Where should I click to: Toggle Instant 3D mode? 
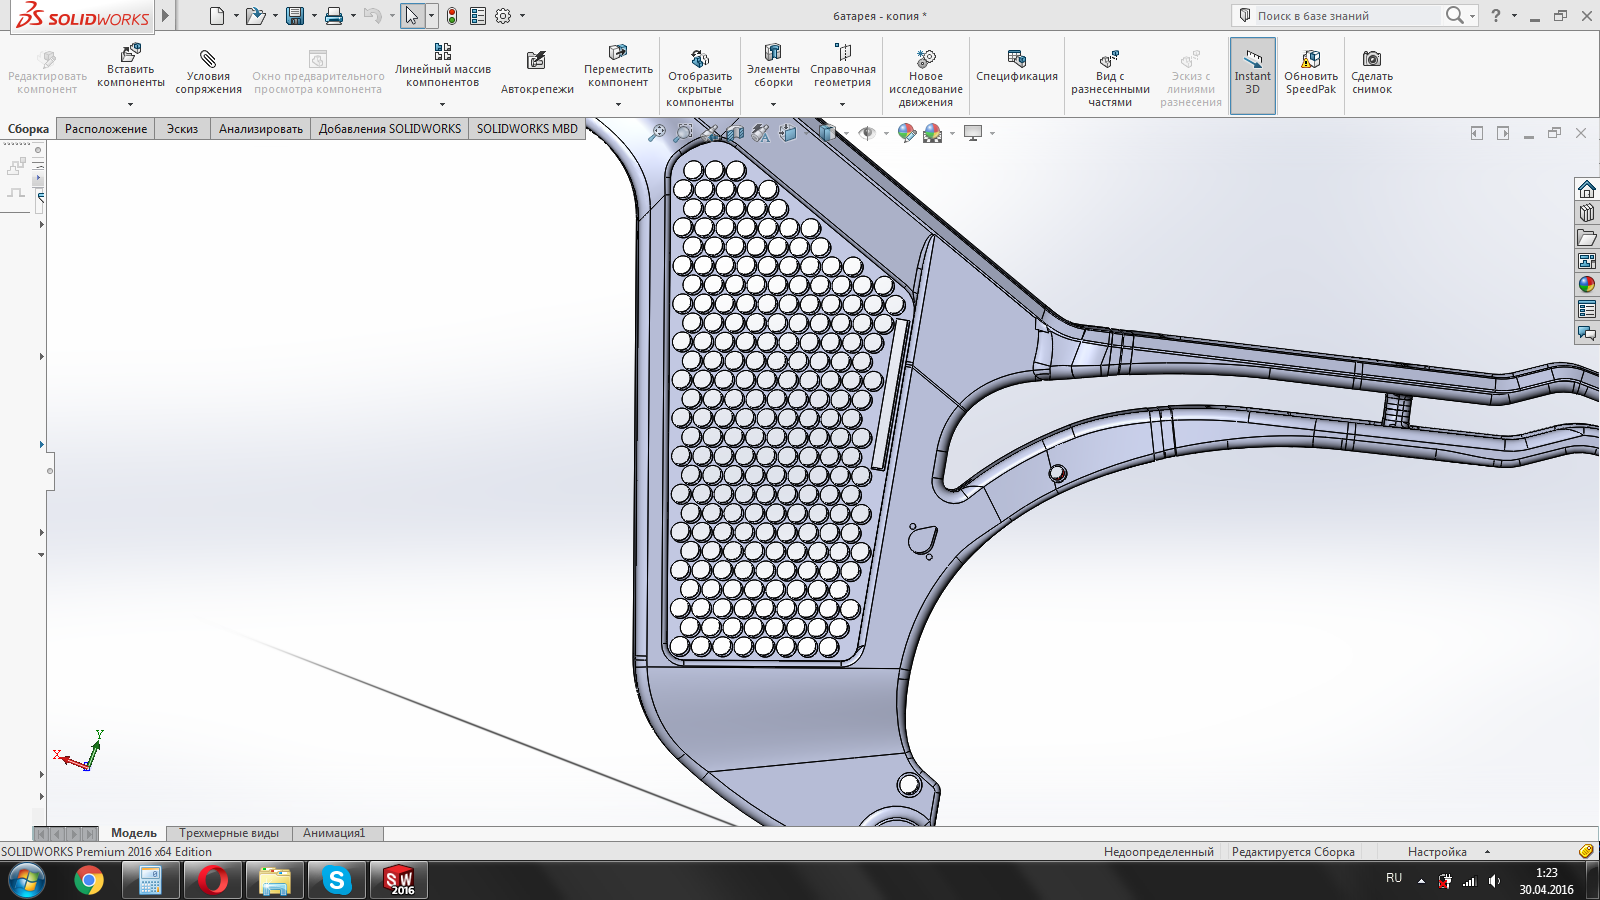[x=1252, y=75]
